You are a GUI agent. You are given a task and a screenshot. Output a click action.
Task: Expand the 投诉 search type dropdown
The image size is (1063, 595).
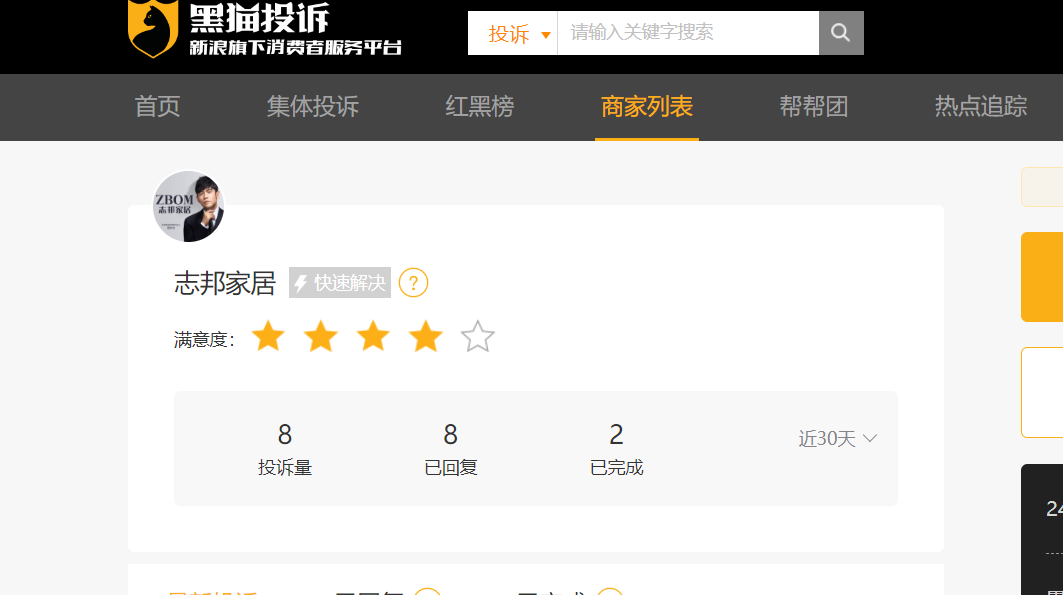tap(518, 34)
